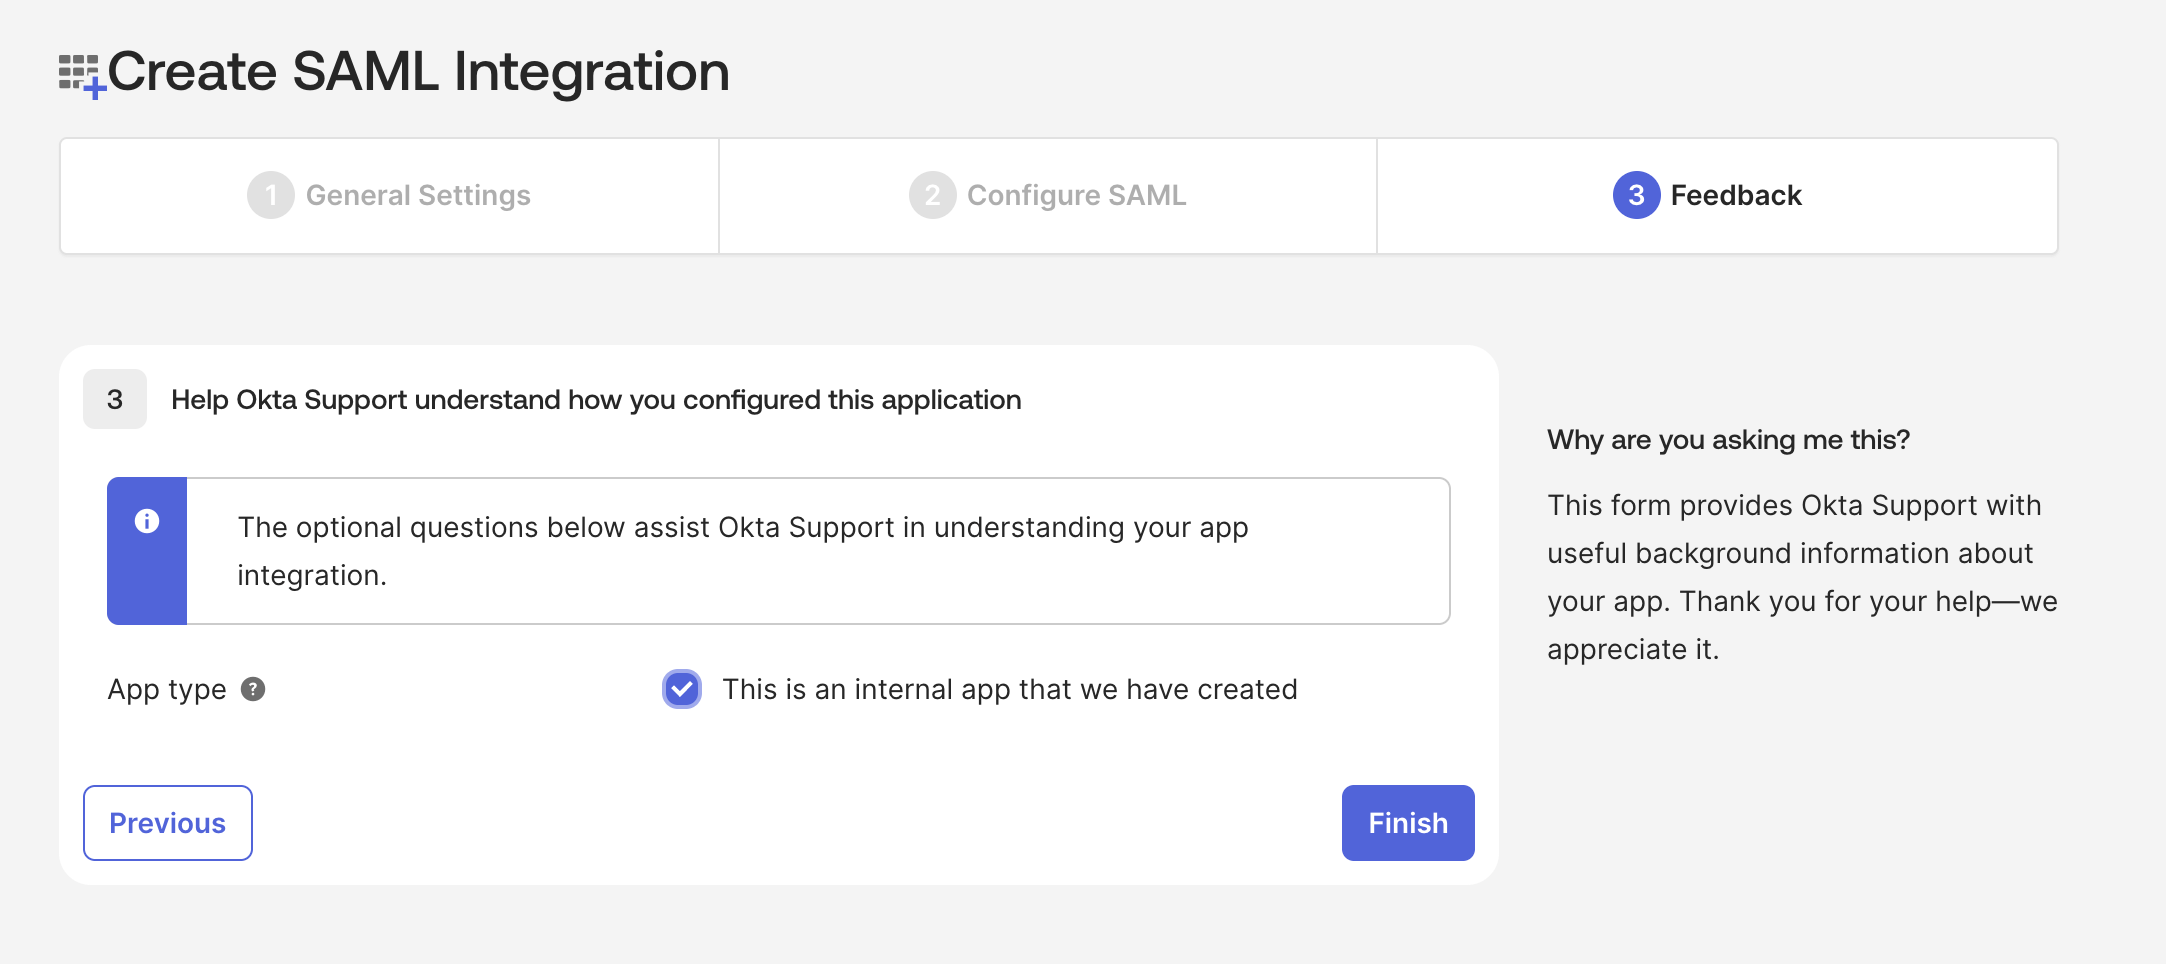Open the Configure SAML step tab

click(x=1048, y=196)
